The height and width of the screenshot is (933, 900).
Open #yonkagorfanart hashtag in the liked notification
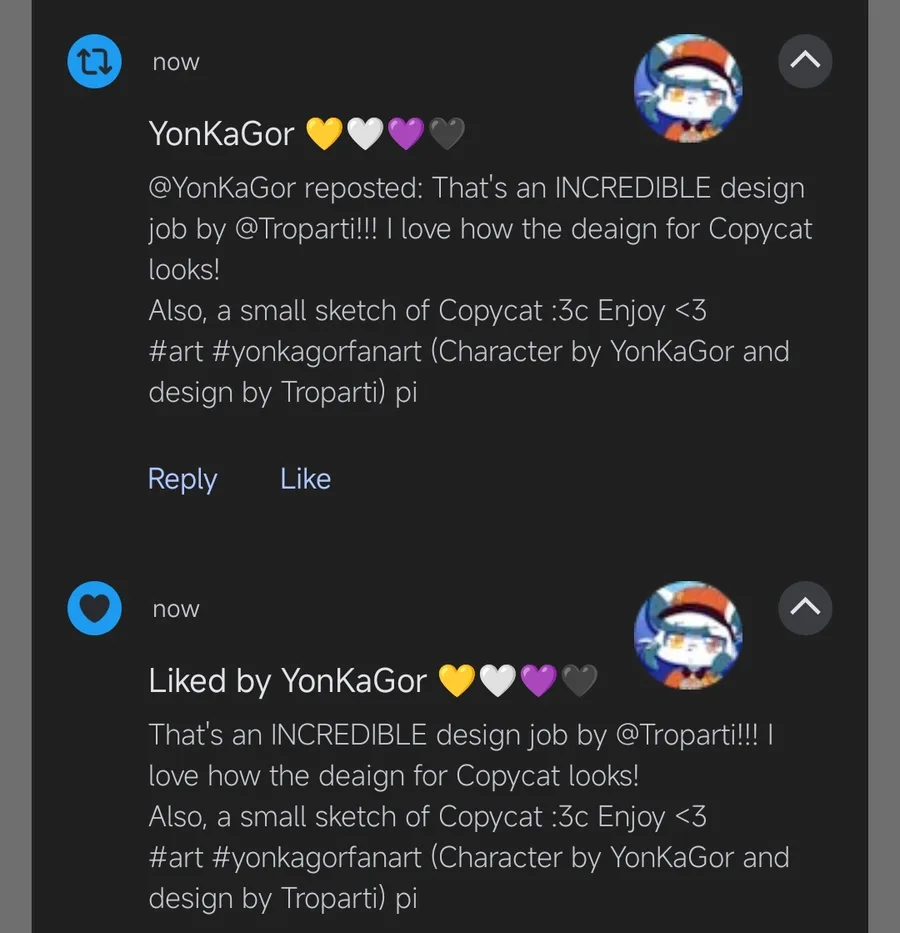320,858
